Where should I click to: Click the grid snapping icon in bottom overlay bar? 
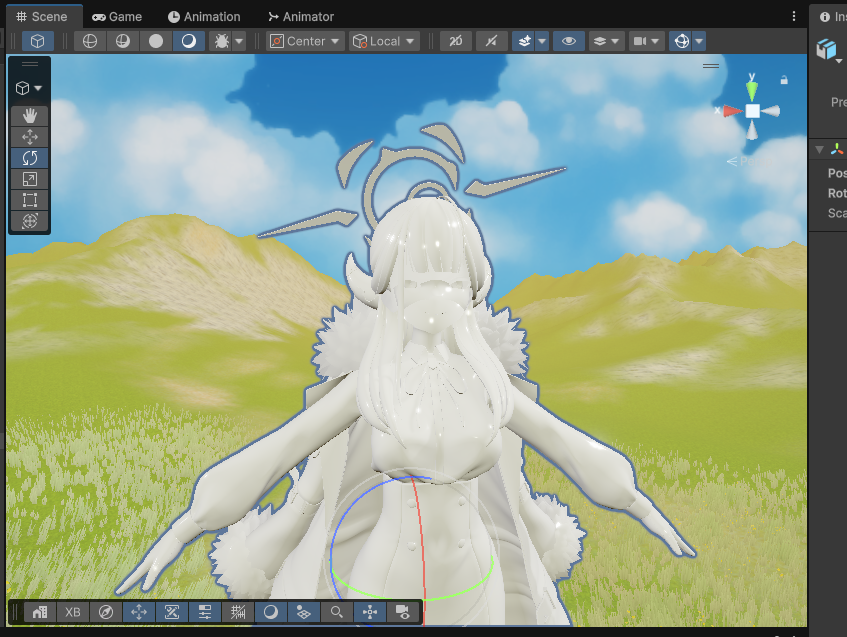(238, 612)
